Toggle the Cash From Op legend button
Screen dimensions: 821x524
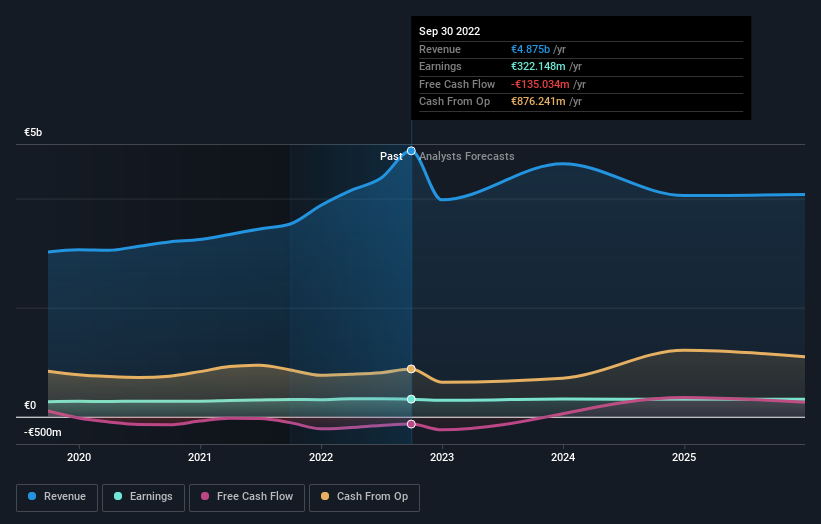pos(364,497)
